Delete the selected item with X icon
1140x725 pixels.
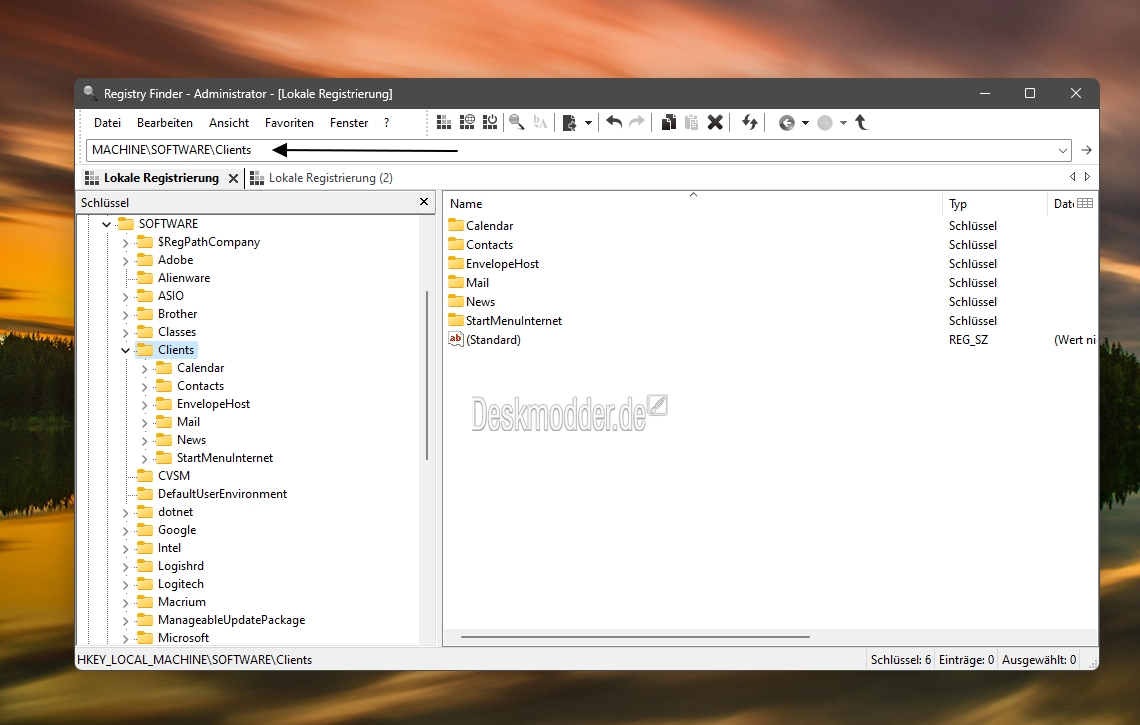[x=715, y=123]
